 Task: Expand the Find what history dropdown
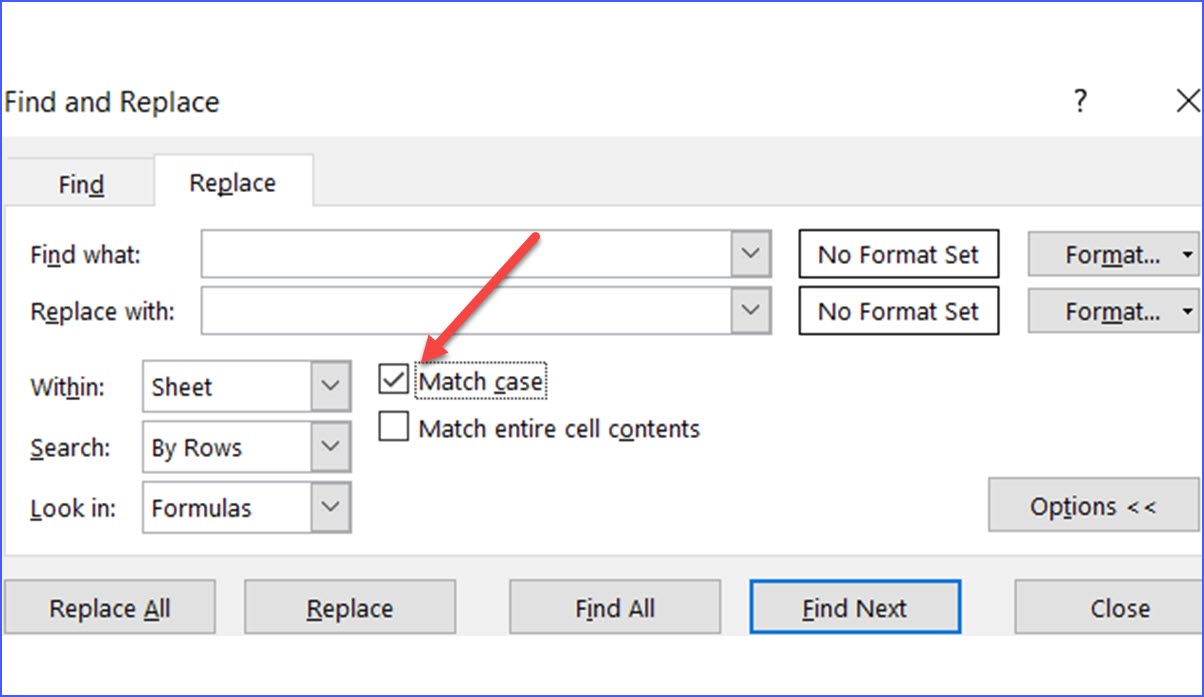[751, 254]
